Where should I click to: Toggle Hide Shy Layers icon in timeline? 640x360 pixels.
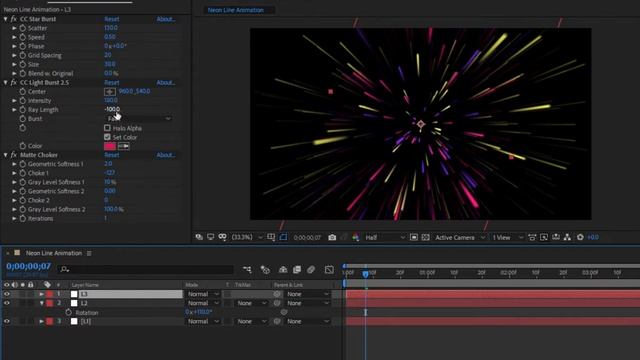click(282, 269)
